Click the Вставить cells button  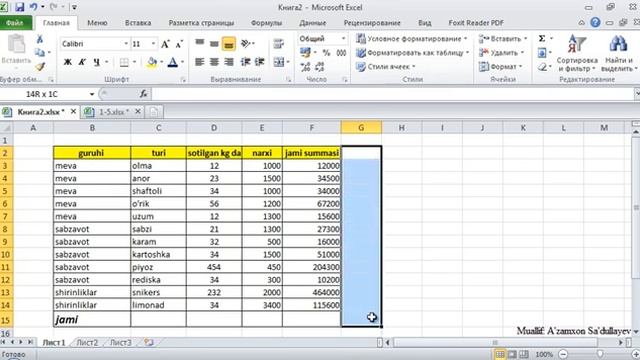pos(503,39)
